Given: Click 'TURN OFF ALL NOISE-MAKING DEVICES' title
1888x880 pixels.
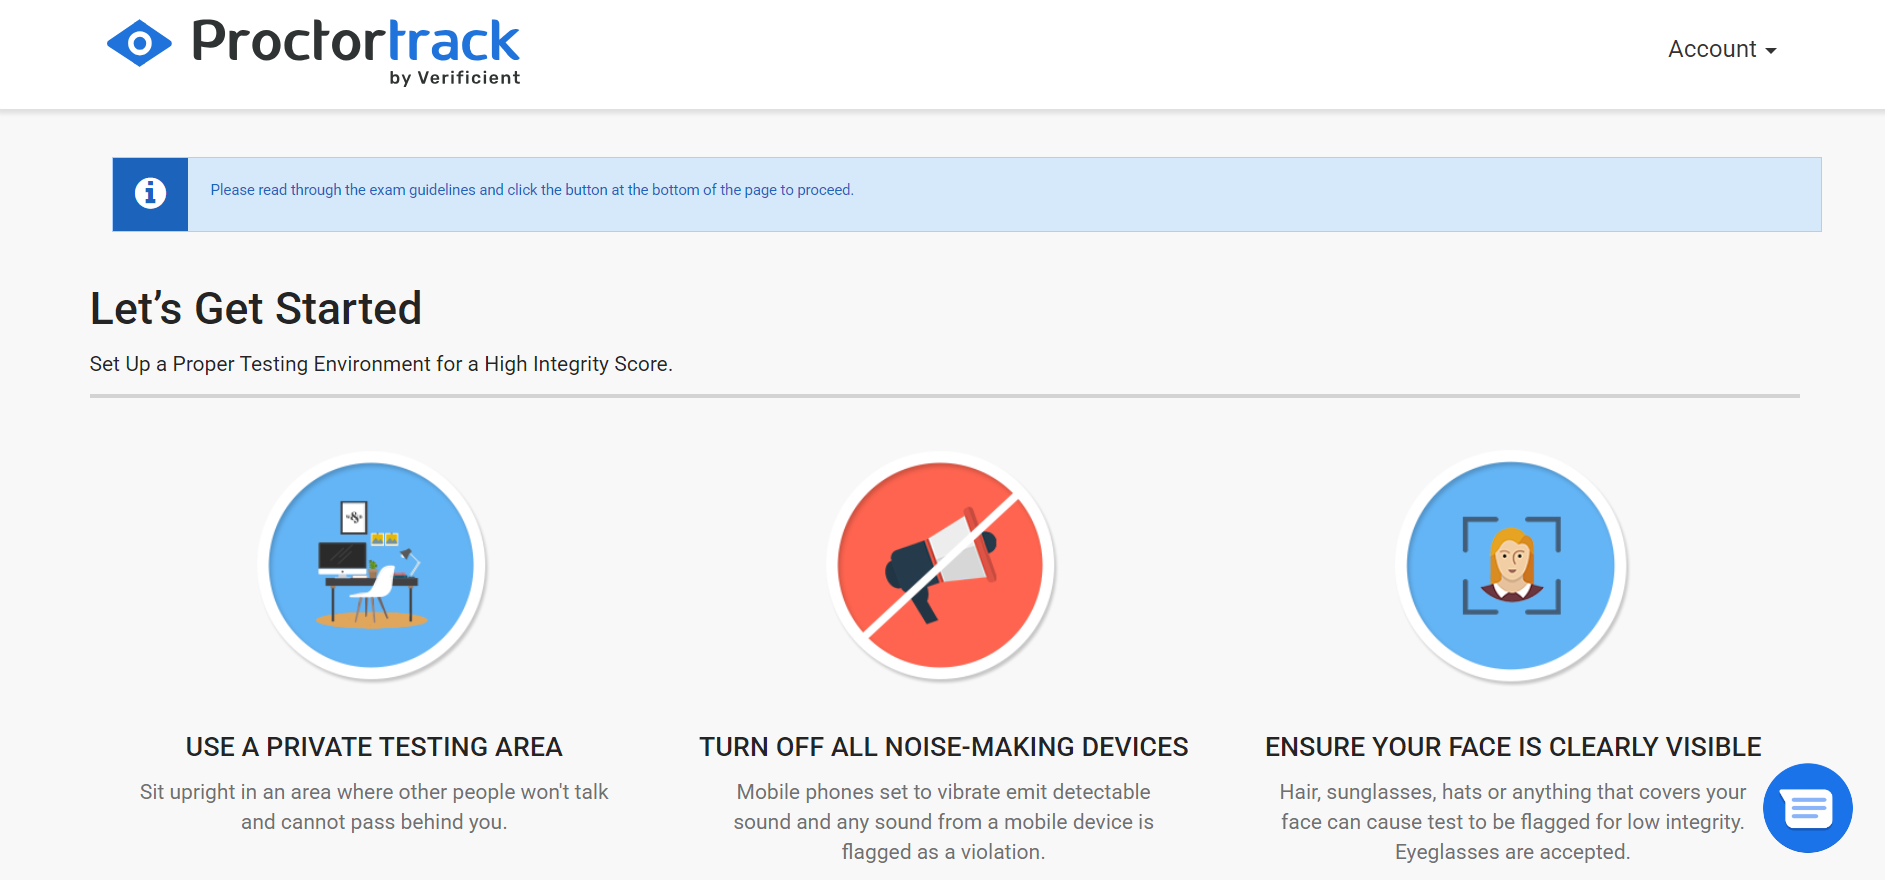Looking at the screenshot, I should (943, 747).
